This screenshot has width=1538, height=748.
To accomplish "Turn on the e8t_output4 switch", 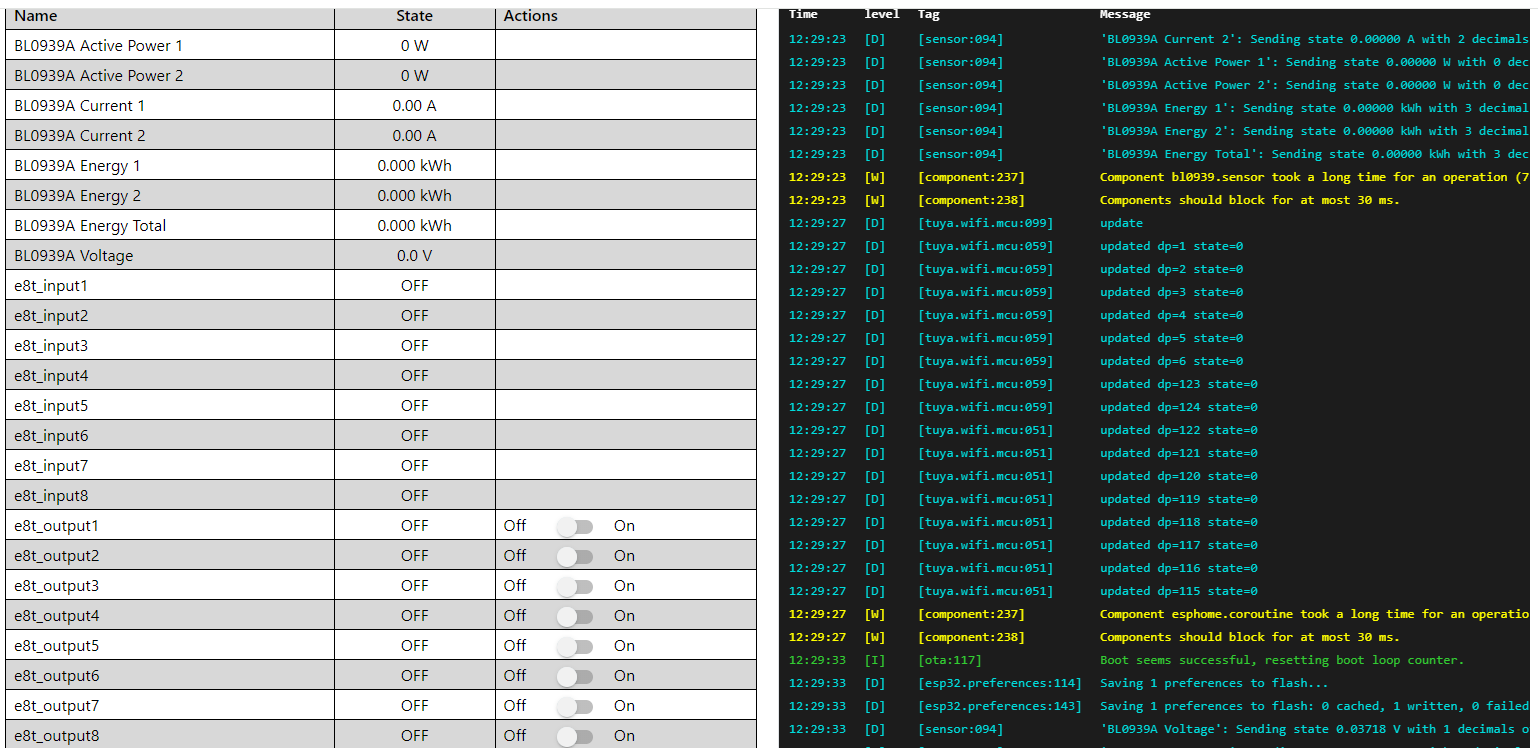I will [574, 616].
